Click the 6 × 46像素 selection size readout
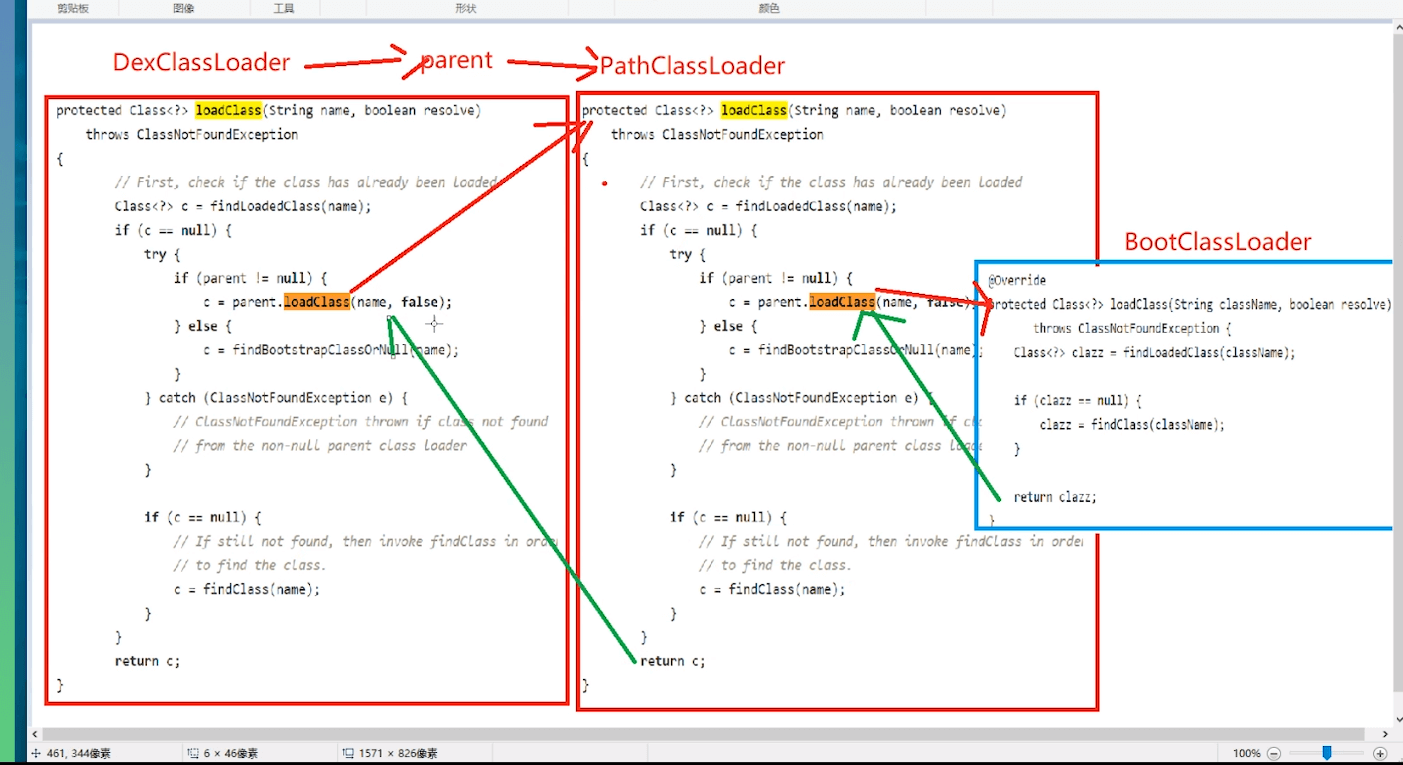 point(232,753)
